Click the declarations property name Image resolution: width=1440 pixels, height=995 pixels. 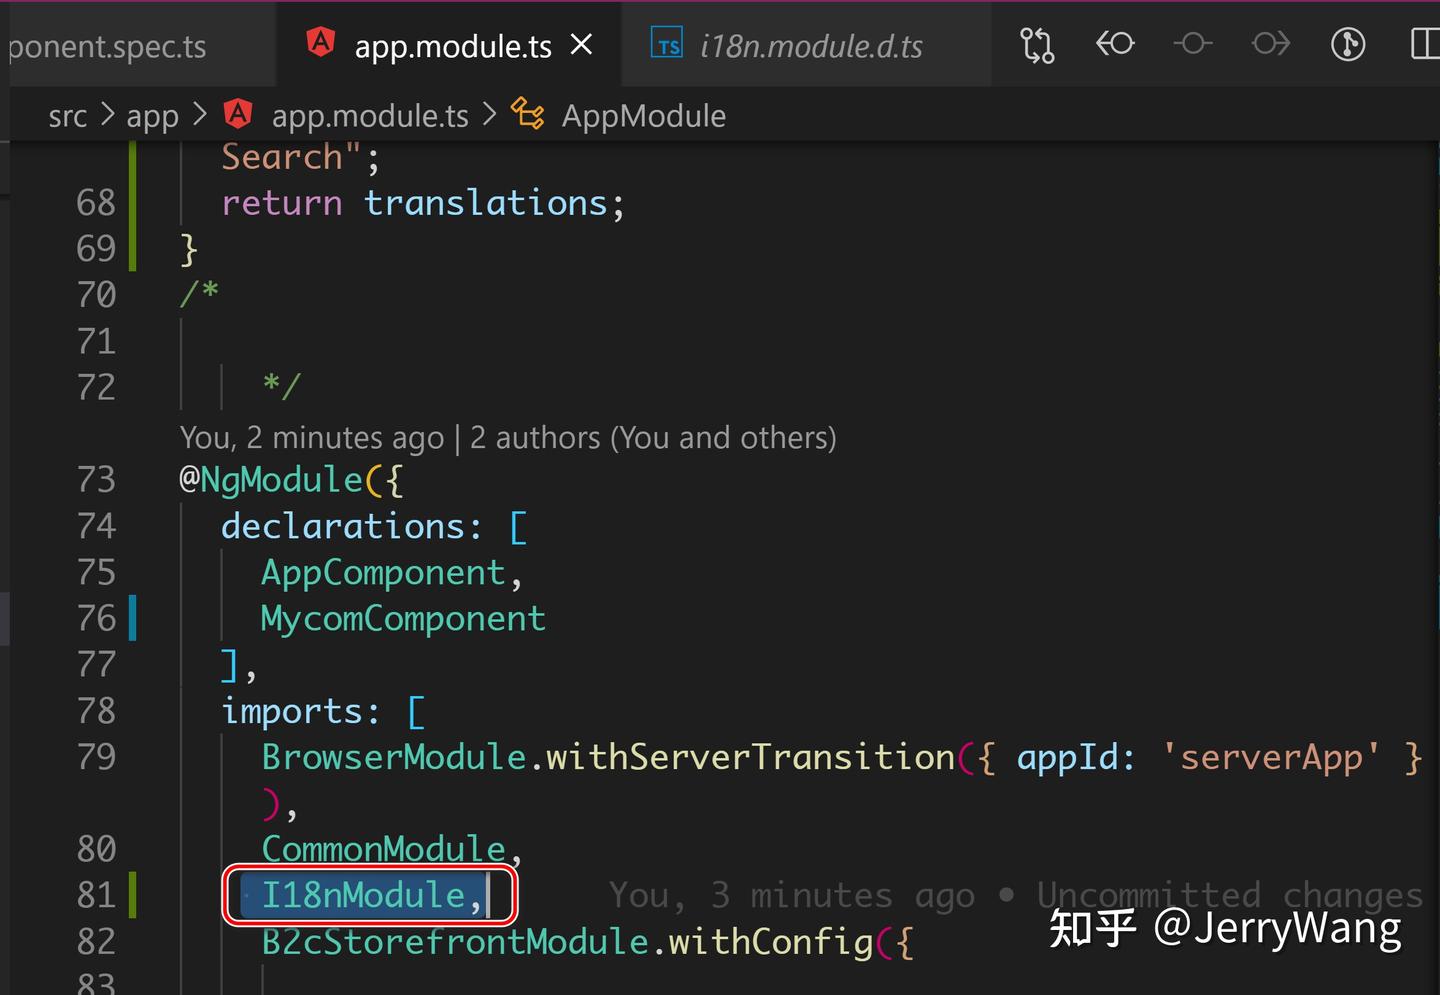[x=343, y=526]
